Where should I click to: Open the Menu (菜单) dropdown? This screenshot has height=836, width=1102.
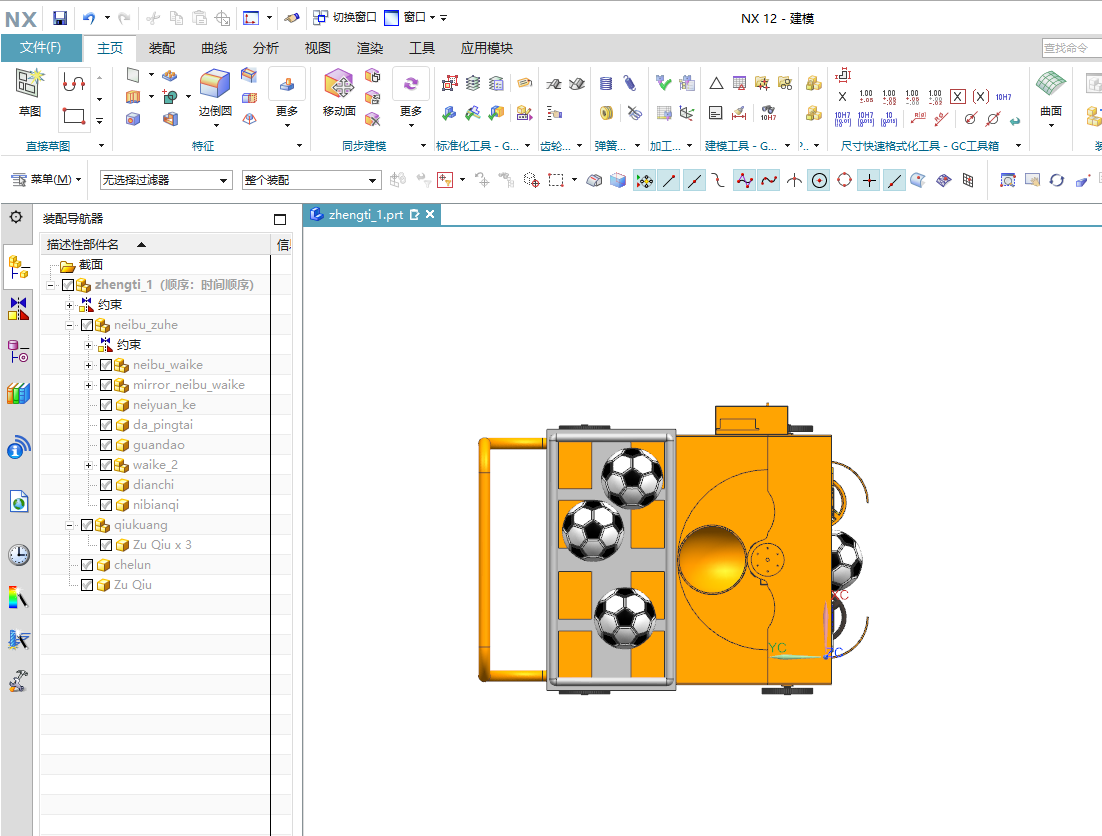[47, 180]
